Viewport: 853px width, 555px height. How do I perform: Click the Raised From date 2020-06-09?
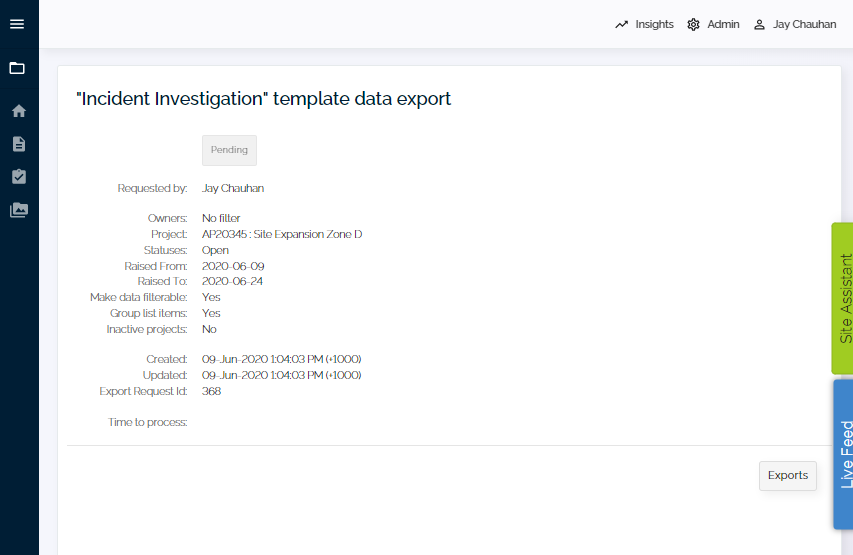coord(233,266)
